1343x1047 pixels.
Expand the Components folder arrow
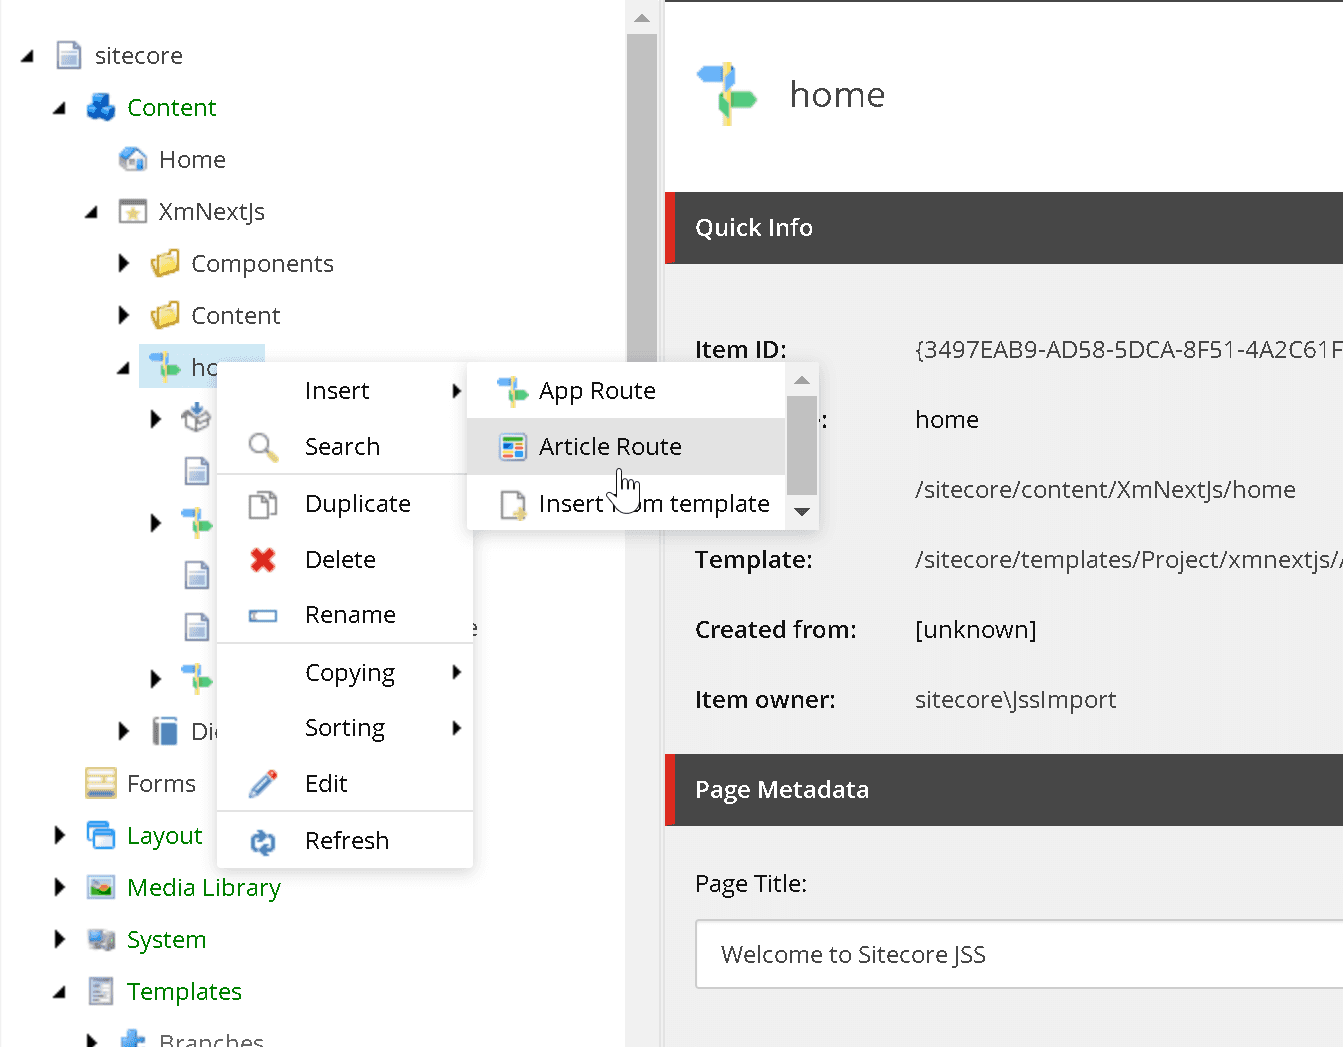tap(124, 263)
